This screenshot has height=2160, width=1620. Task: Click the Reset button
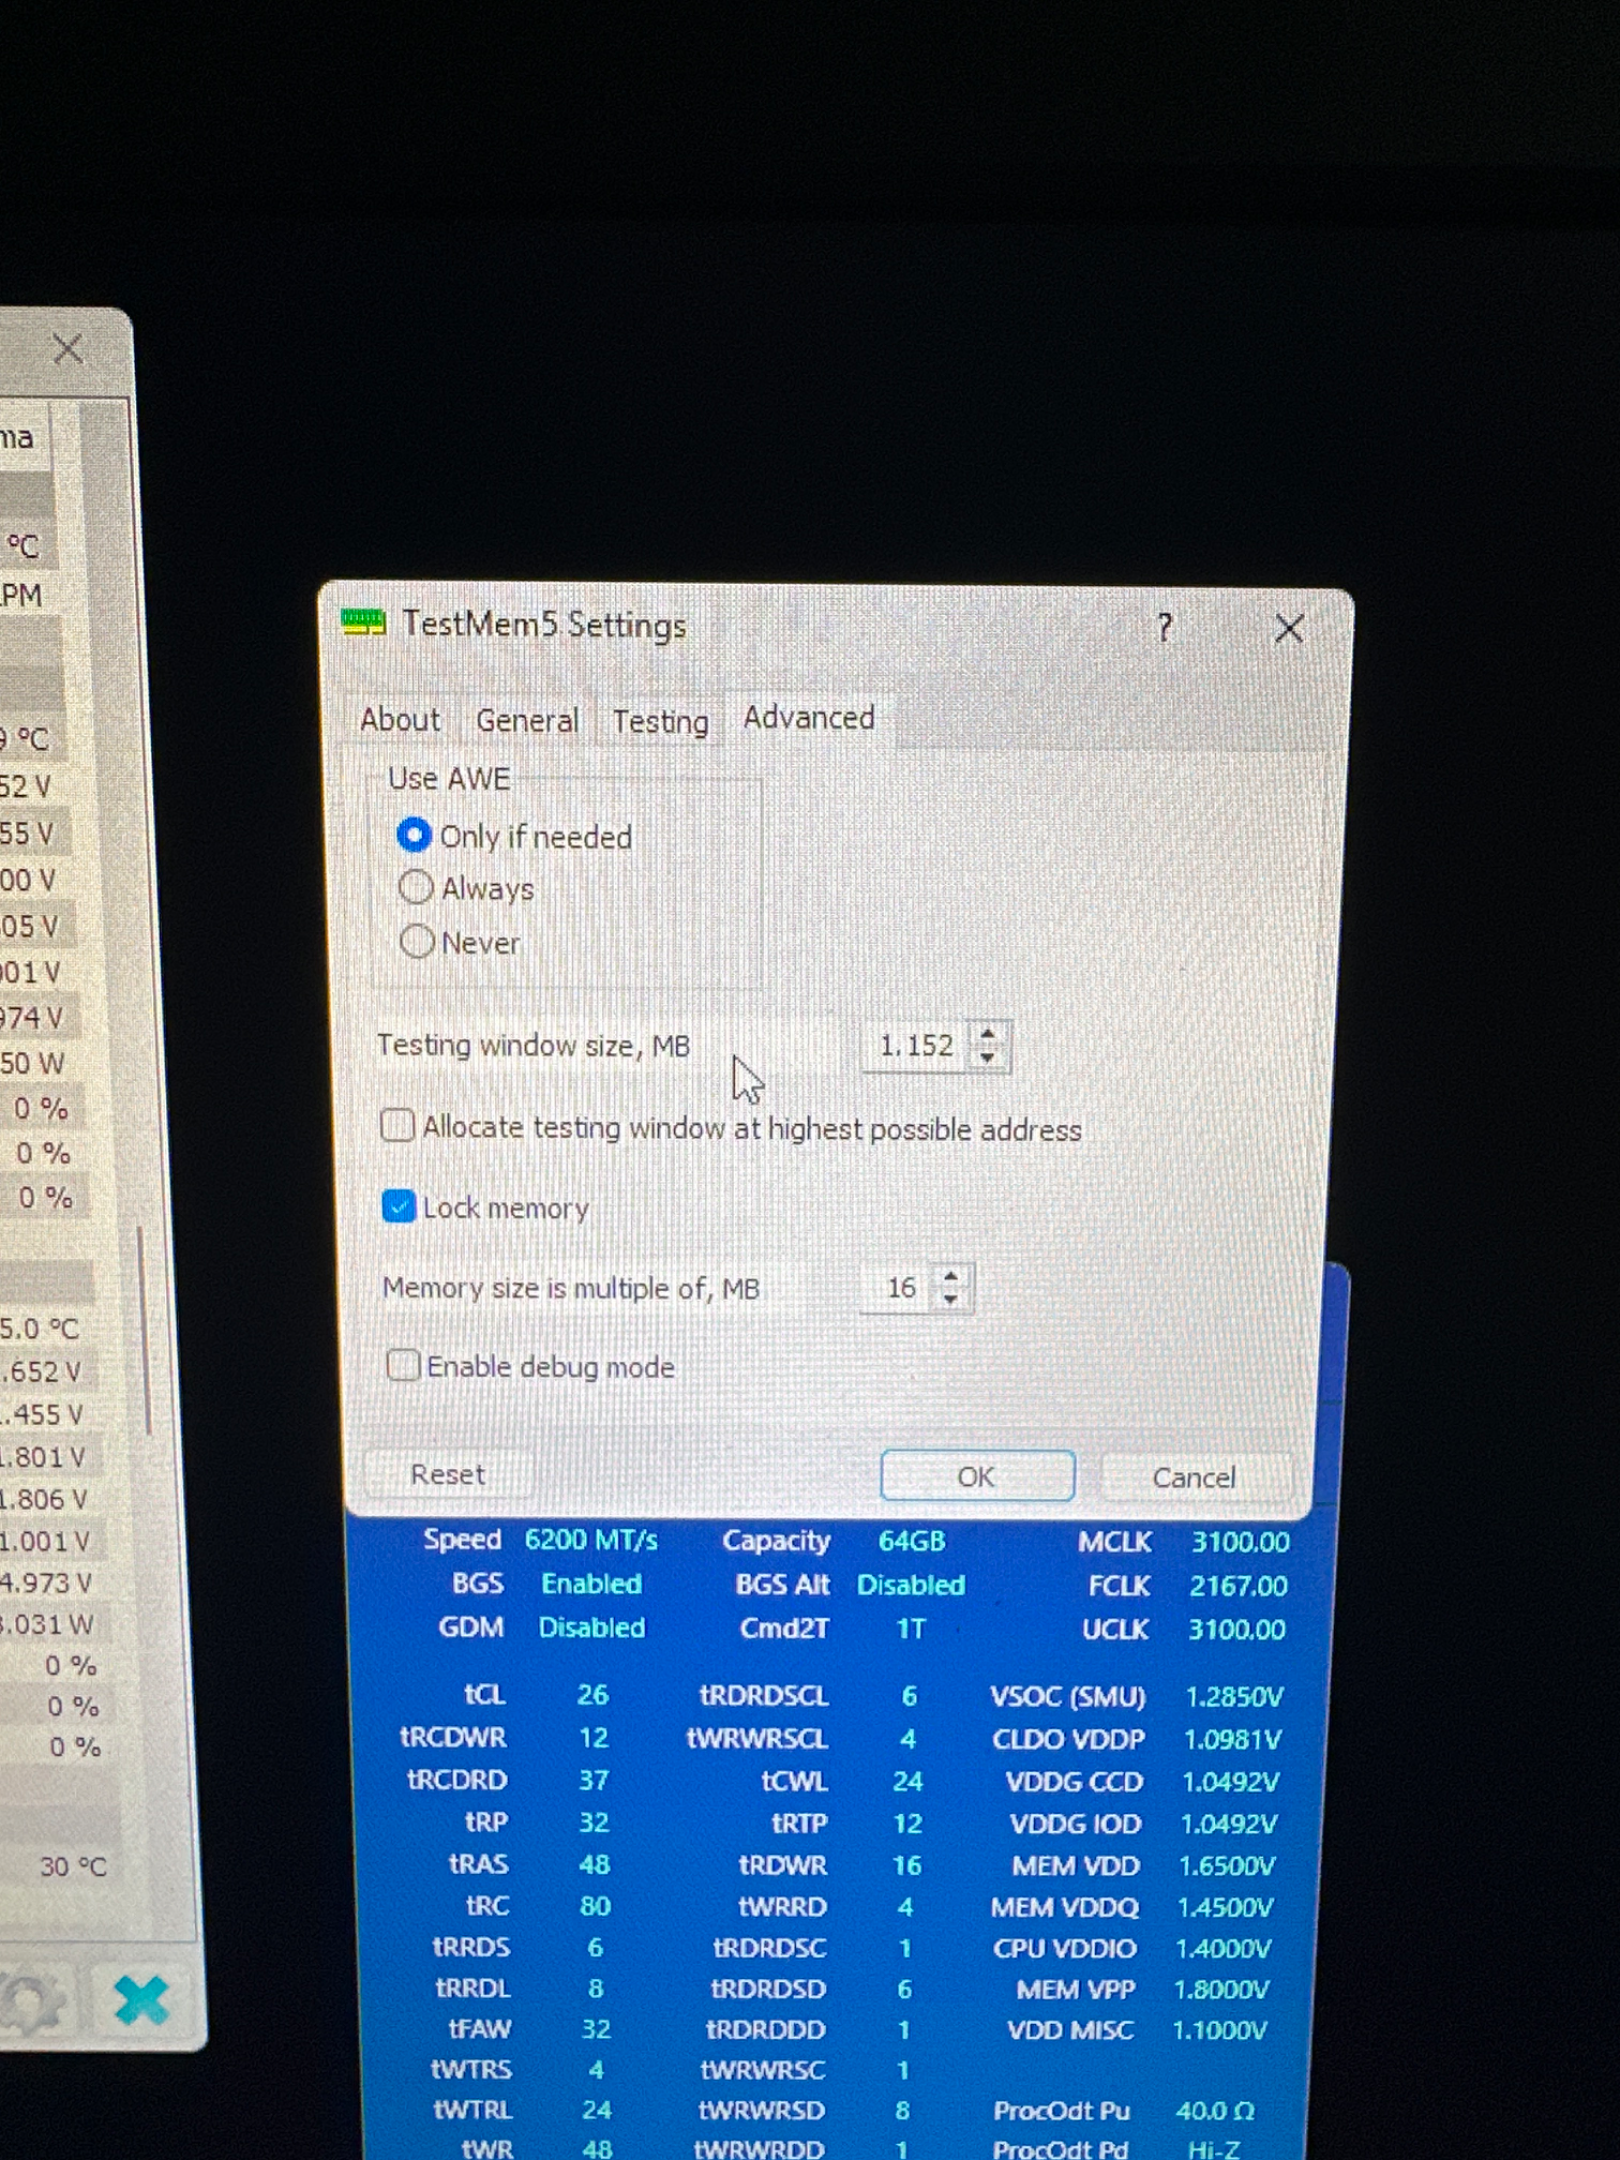click(x=447, y=1475)
